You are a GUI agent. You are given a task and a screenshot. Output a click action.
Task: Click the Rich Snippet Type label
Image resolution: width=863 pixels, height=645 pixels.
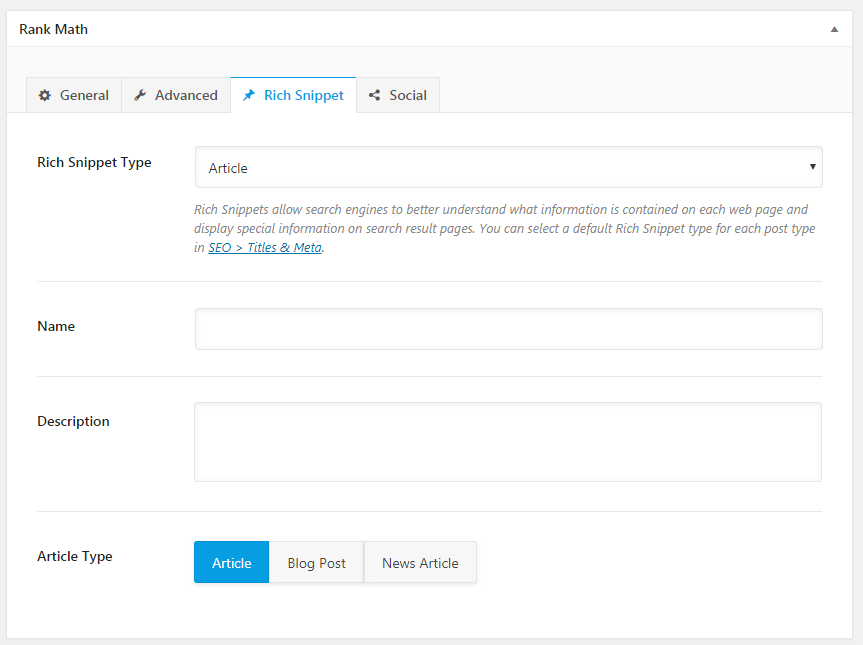pyautogui.click(x=94, y=162)
